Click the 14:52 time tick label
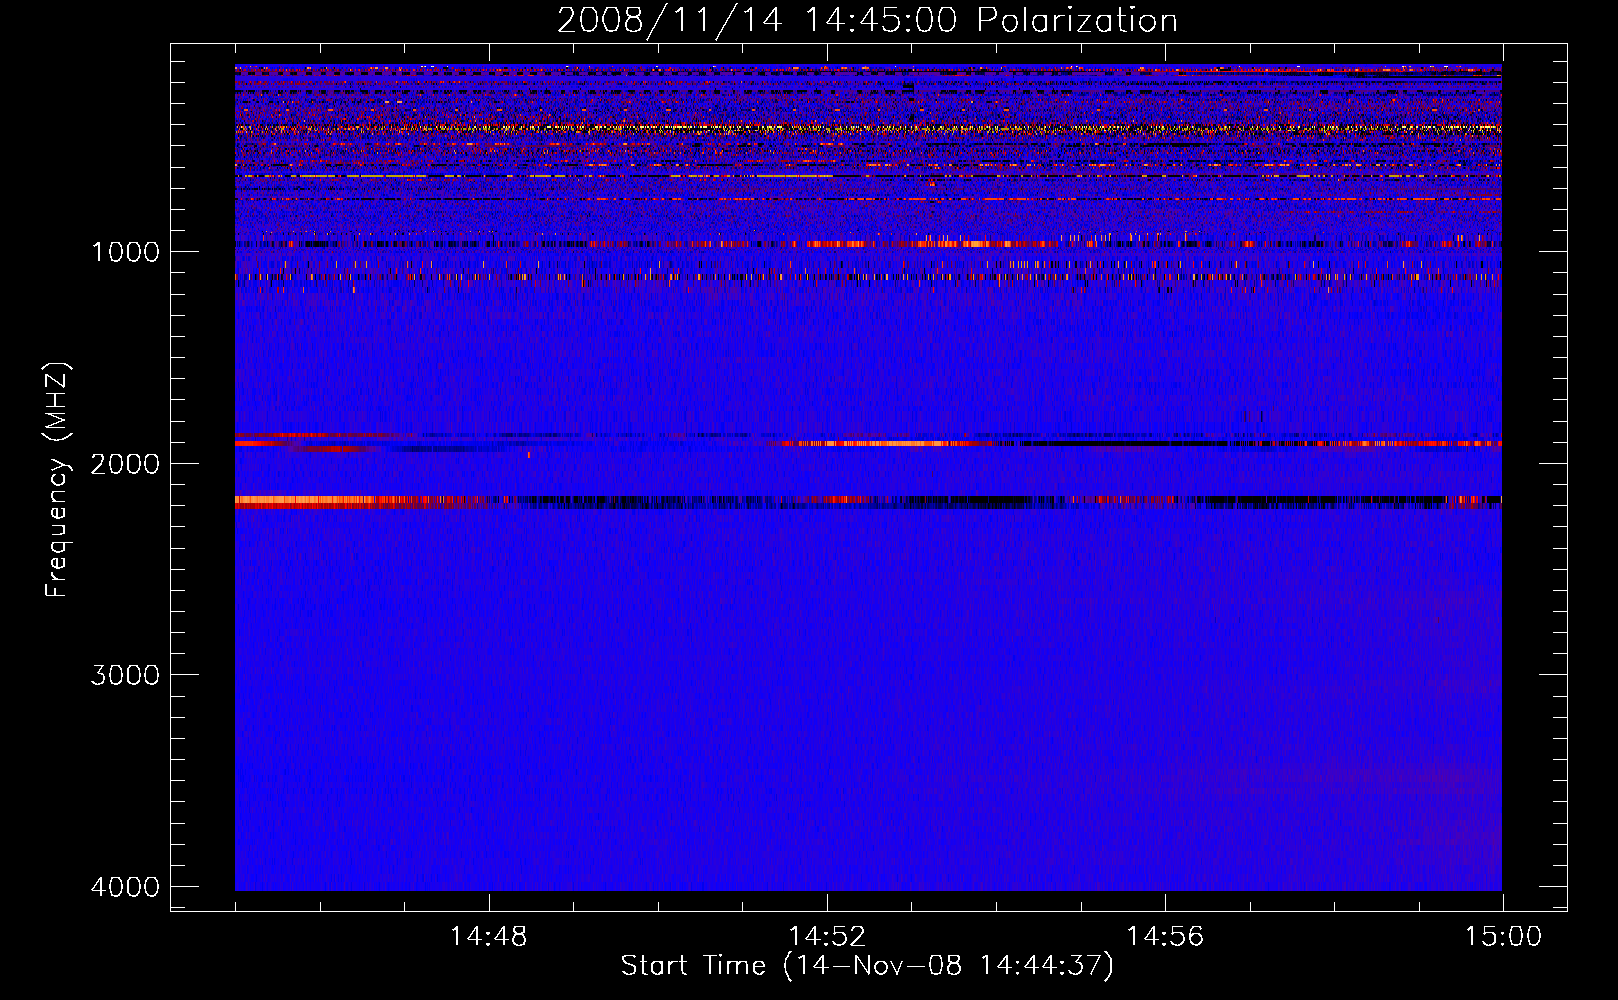1618x1000 pixels. pyautogui.click(x=826, y=937)
